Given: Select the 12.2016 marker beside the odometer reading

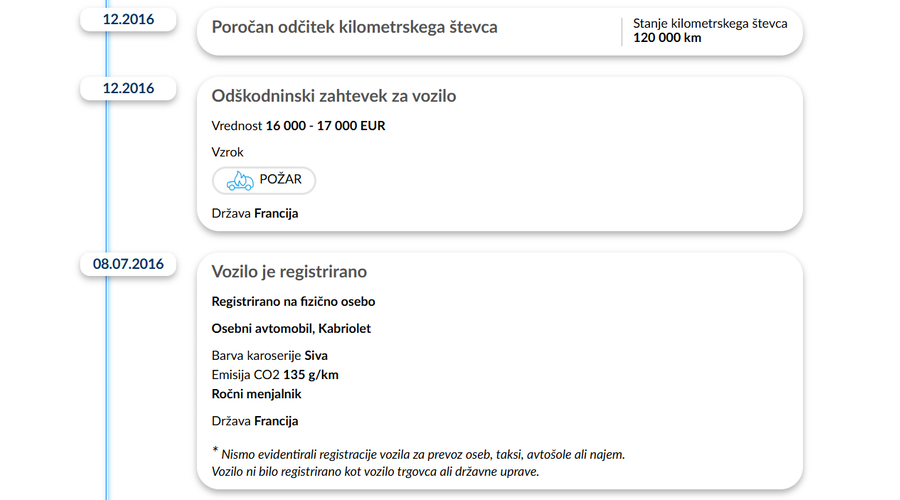Looking at the screenshot, I should (x=128, y=20).
